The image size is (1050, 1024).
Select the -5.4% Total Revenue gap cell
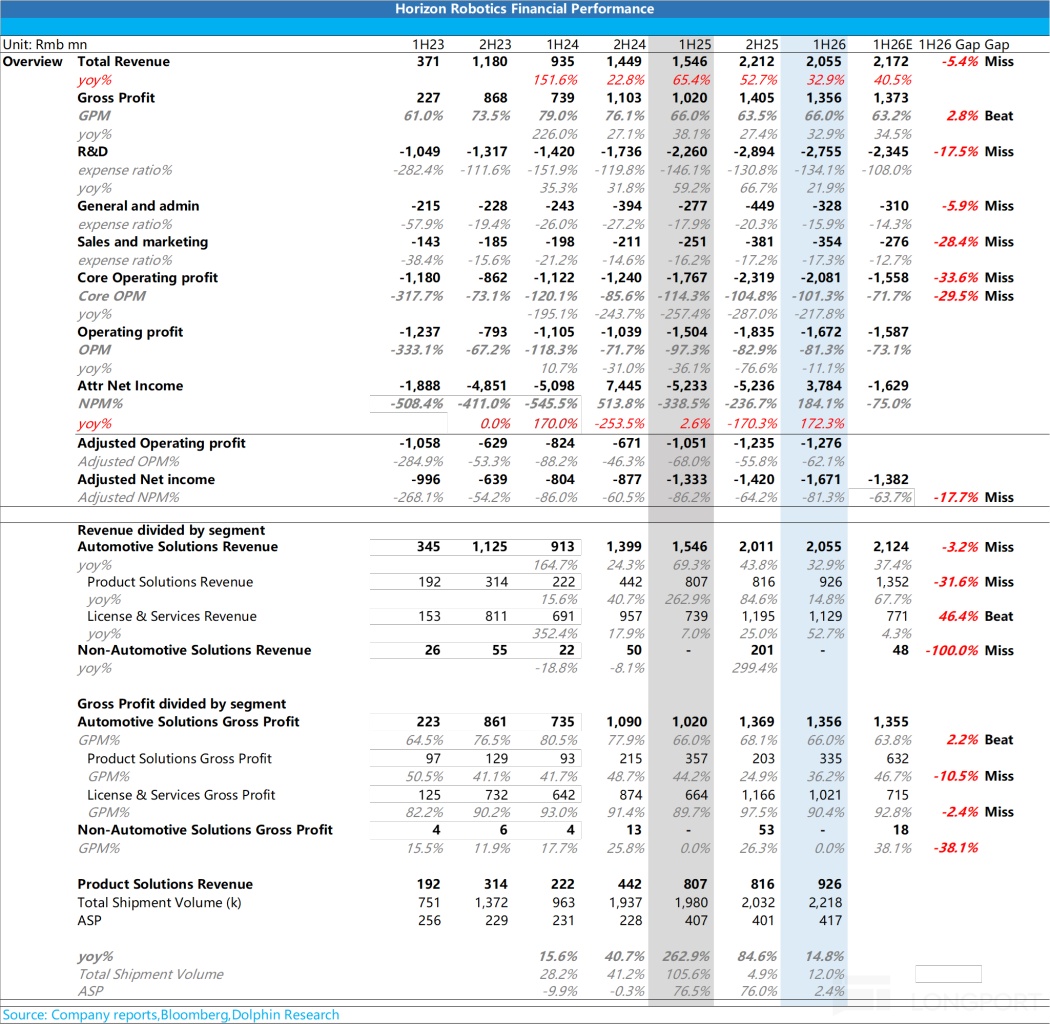960,62
